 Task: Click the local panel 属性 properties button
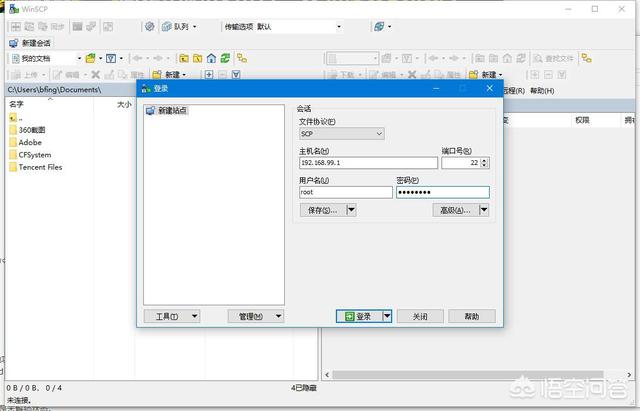pos(131,75)
